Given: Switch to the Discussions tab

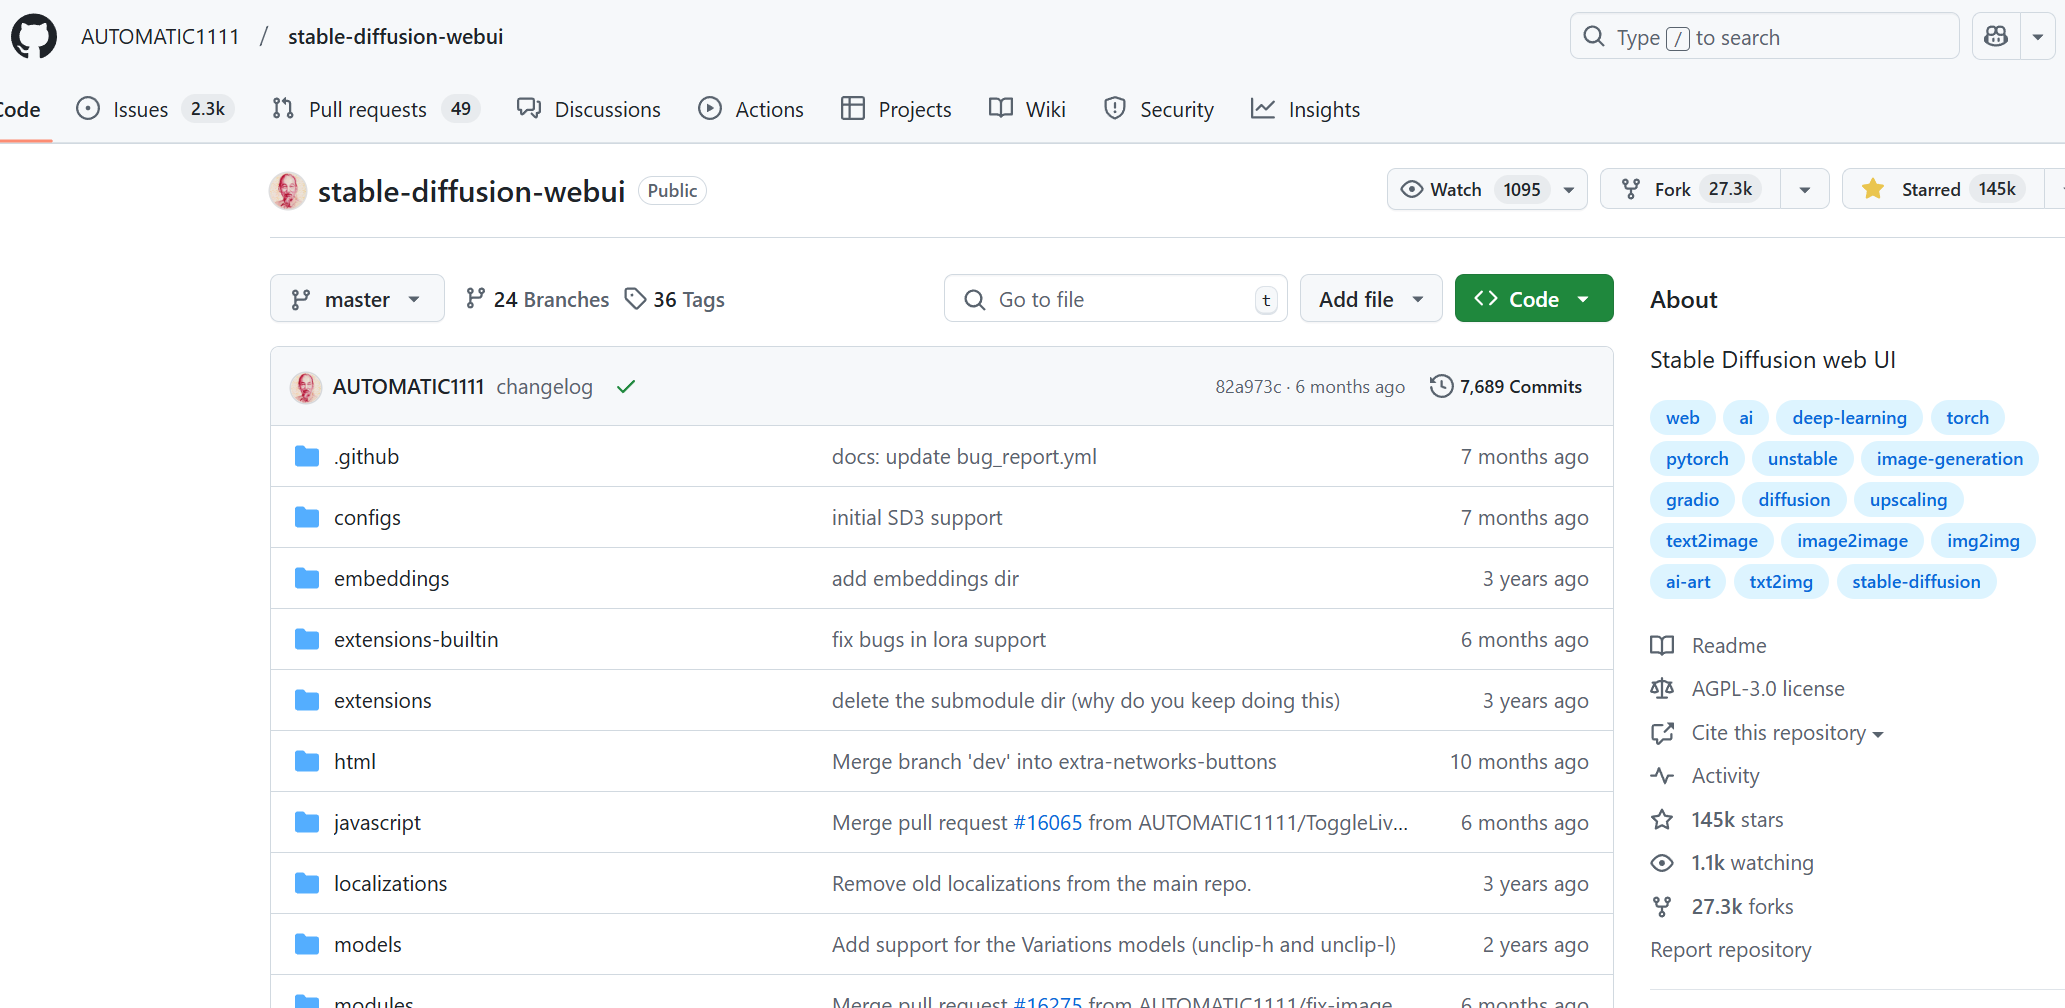Looking at the screenshot, I should [x=589, y=109].
